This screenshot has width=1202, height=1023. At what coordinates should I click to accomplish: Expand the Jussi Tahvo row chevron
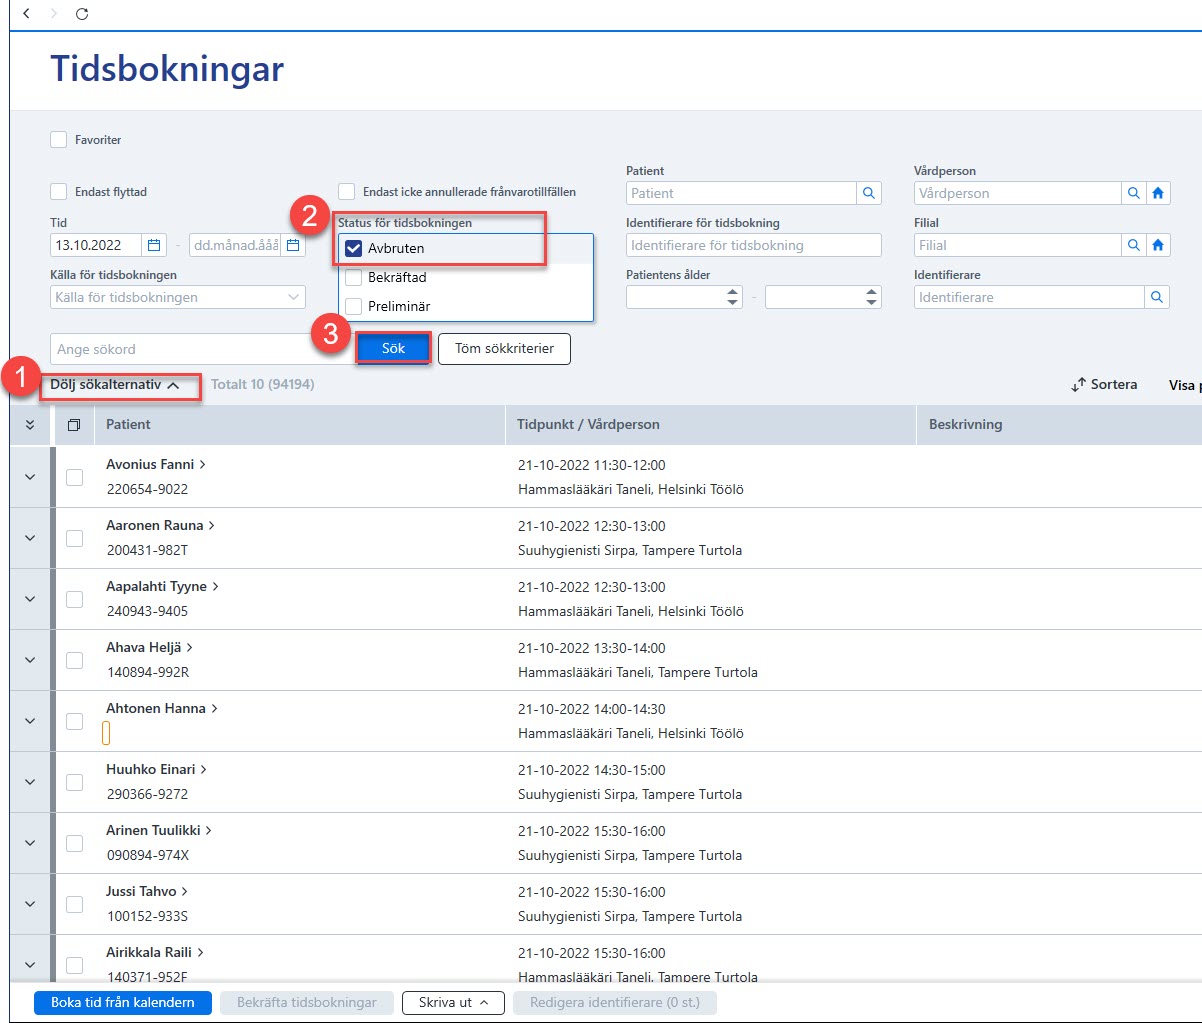click(x=30, y=904)
